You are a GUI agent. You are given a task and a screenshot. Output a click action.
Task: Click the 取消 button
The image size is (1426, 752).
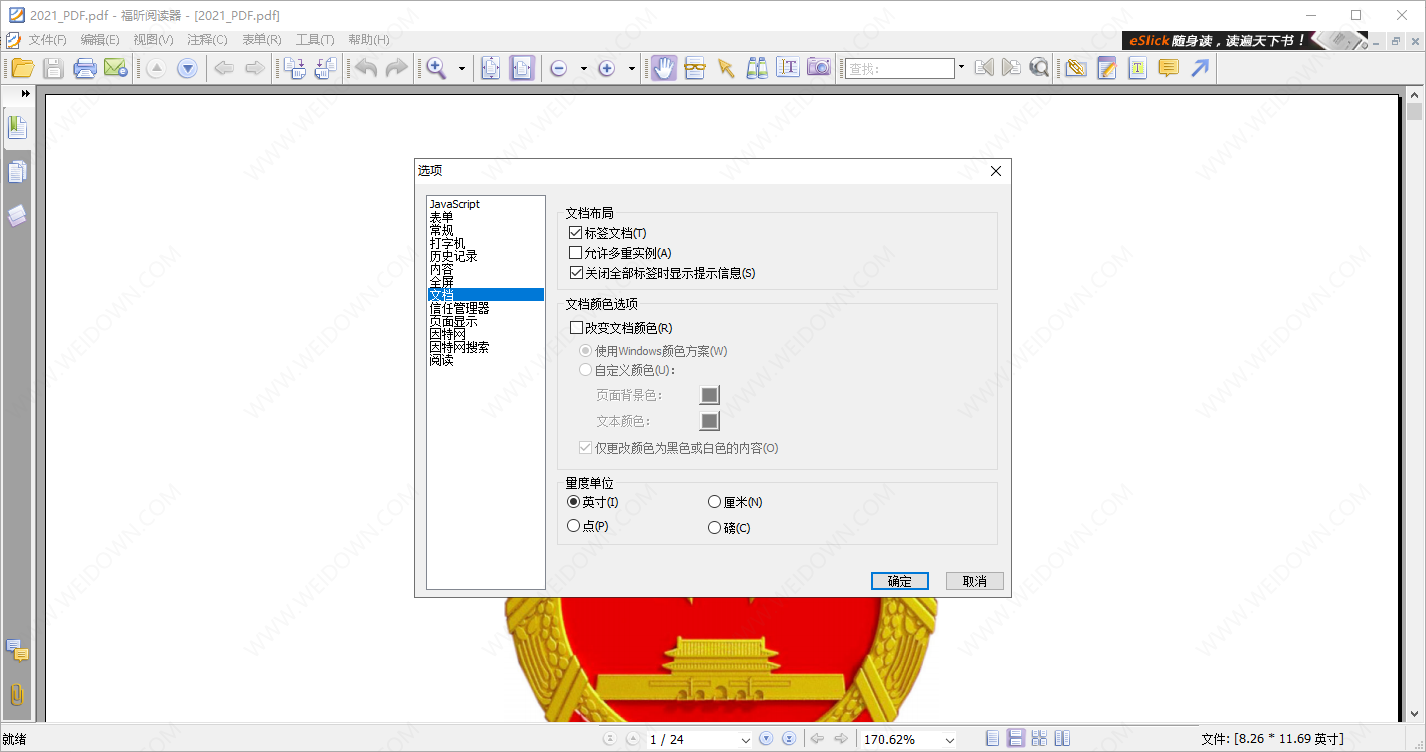(974, 581)
